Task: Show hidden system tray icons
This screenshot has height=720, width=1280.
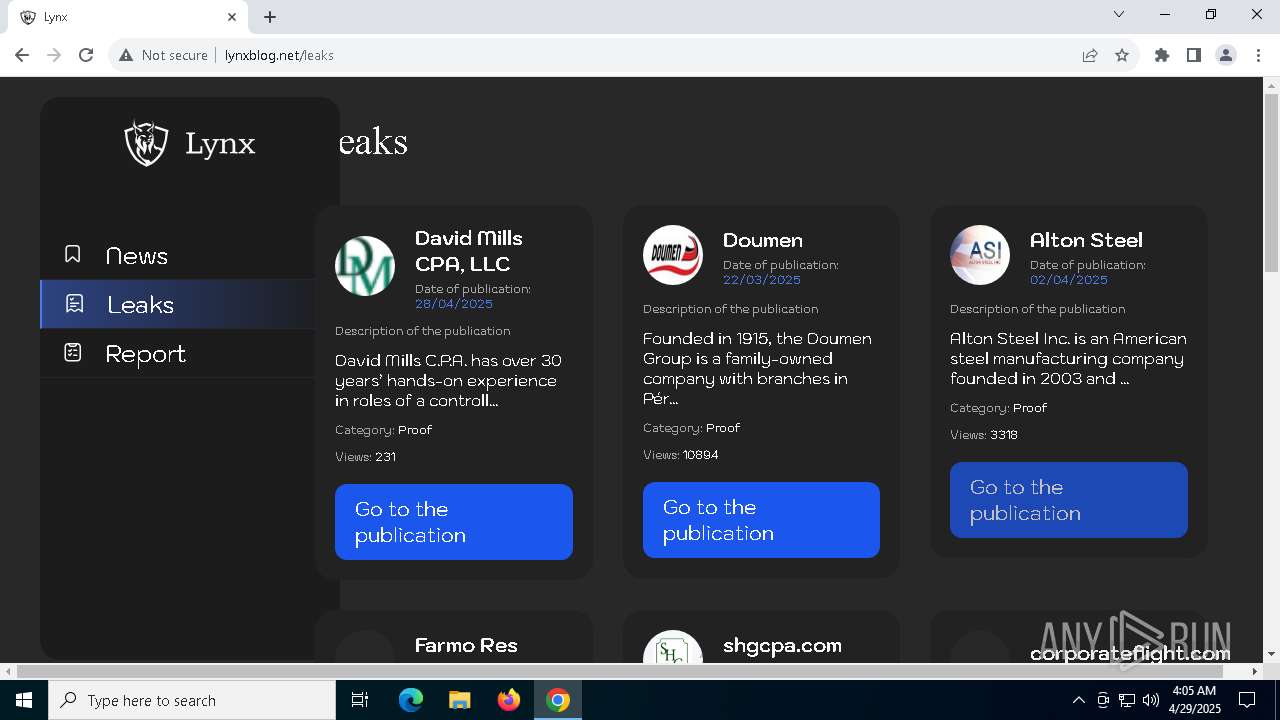Action: click(1078, 700)
